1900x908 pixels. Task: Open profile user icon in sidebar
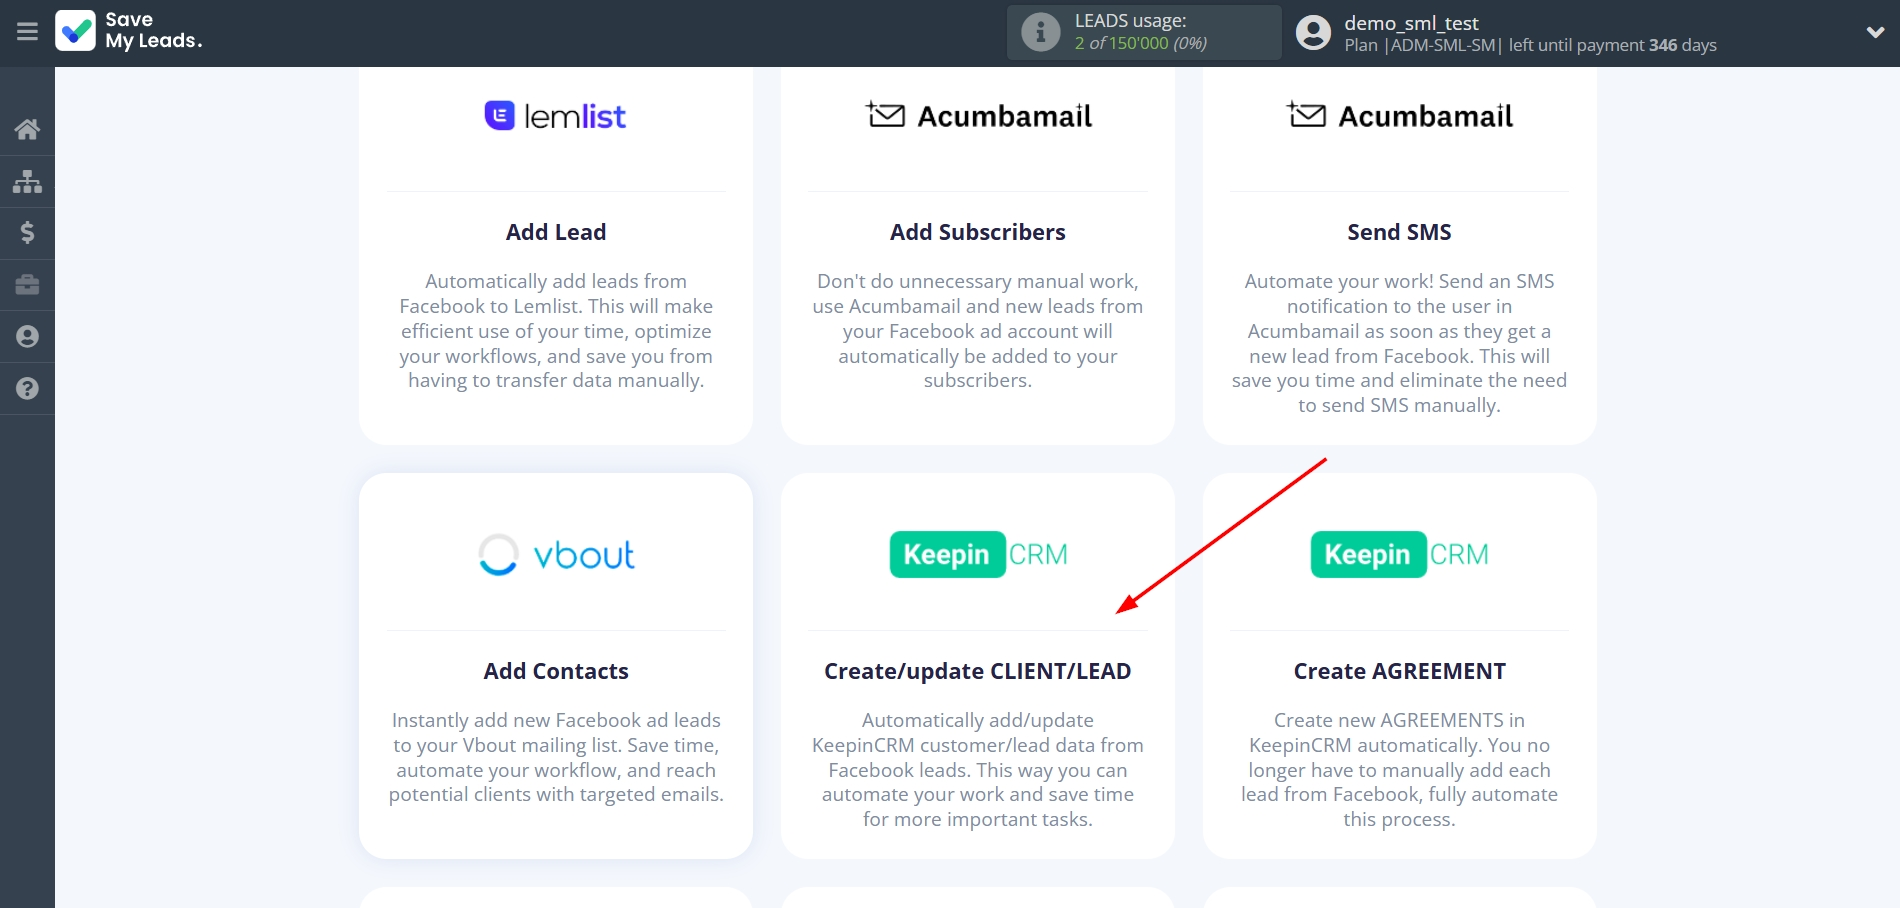(x=27, y=337)
